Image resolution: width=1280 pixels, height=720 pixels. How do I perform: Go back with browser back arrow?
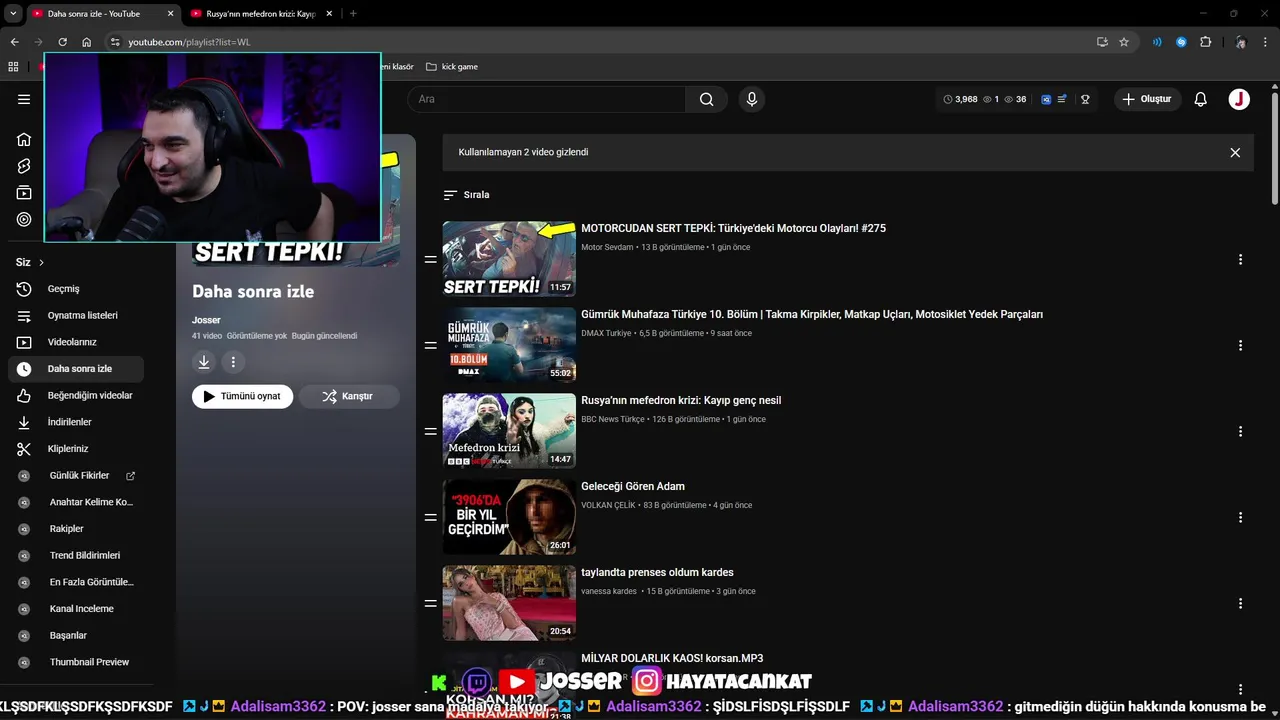pos(14,42)
